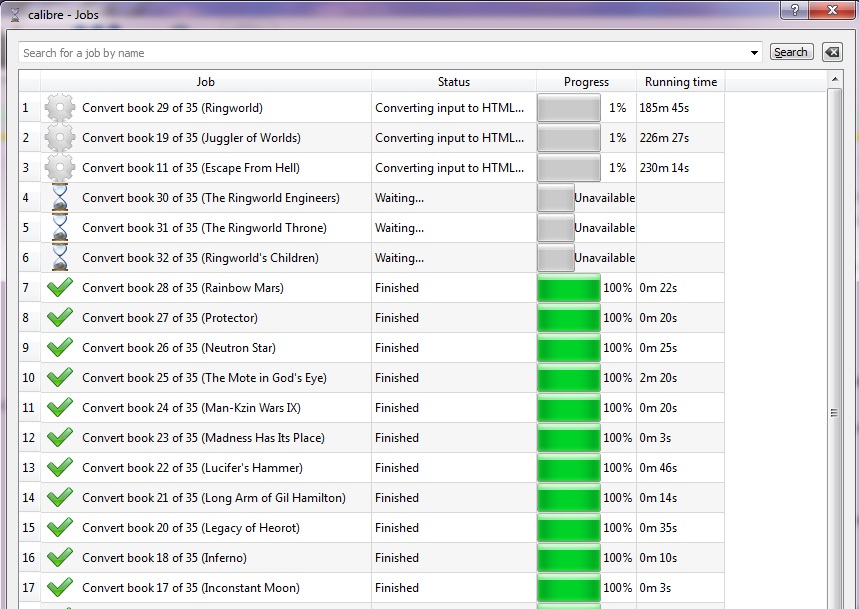The height and width of the screenshot is (609, 859).
Task: Click hourglass icon for Ringworld's Children
Action: (x=60, y=258)
